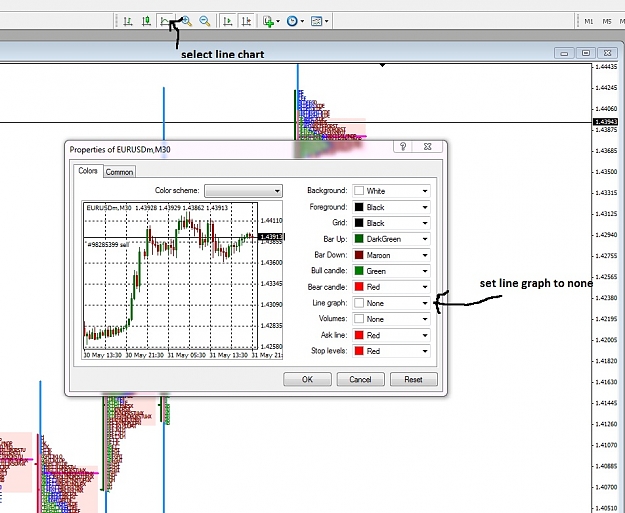625x513 pixels.
Task: Switch to the Colors tab
Action: click(x=88, y=171)
